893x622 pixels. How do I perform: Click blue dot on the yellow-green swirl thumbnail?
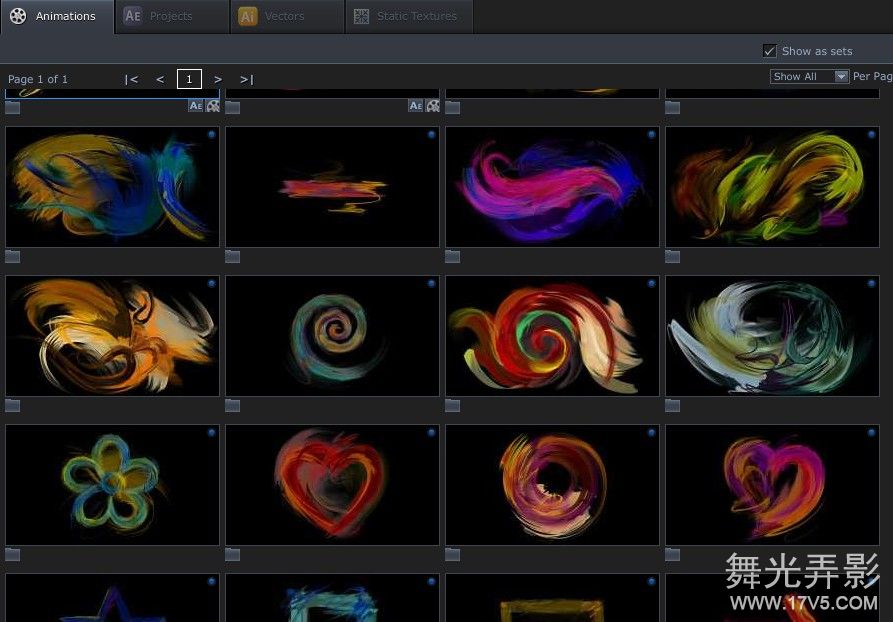click(871, 134)
